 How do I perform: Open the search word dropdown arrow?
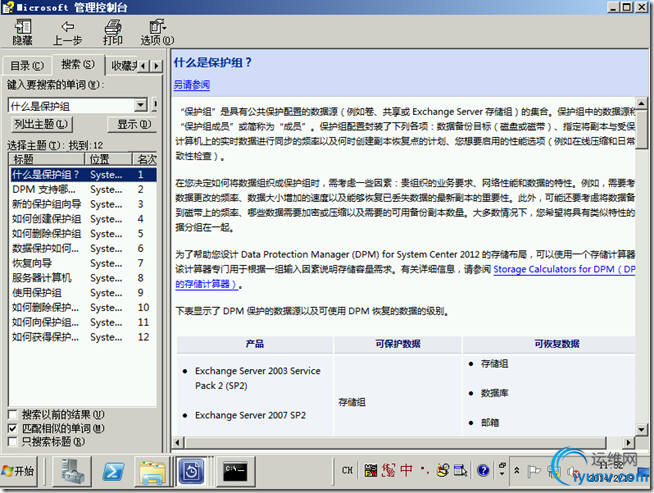(x=141, y=105)
